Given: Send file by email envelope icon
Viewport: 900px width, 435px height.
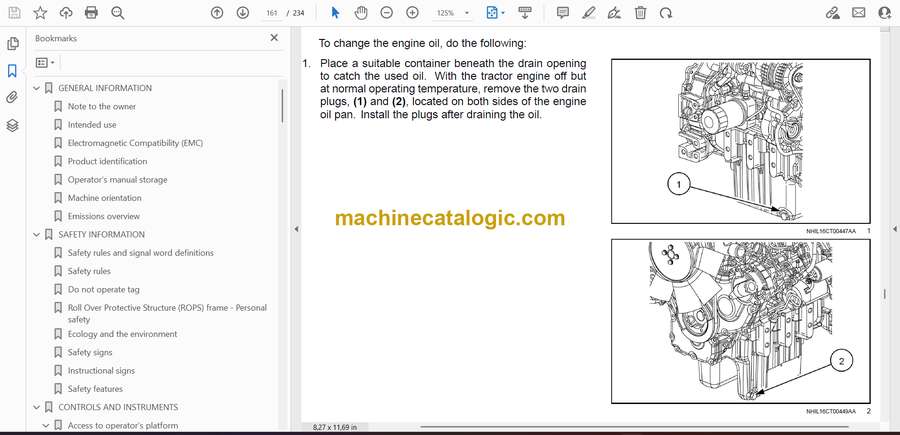Looking at the screenshot, I should coord(859,13).
